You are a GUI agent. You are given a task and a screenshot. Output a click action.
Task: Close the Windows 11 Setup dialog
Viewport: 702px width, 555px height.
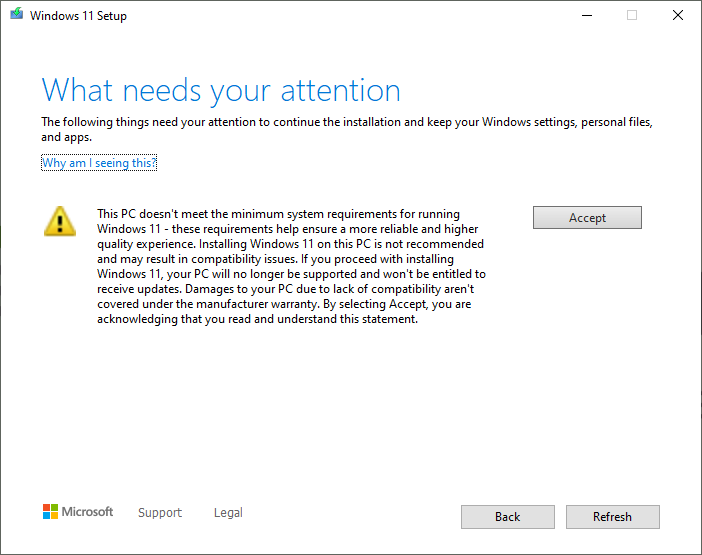[678, 16]
